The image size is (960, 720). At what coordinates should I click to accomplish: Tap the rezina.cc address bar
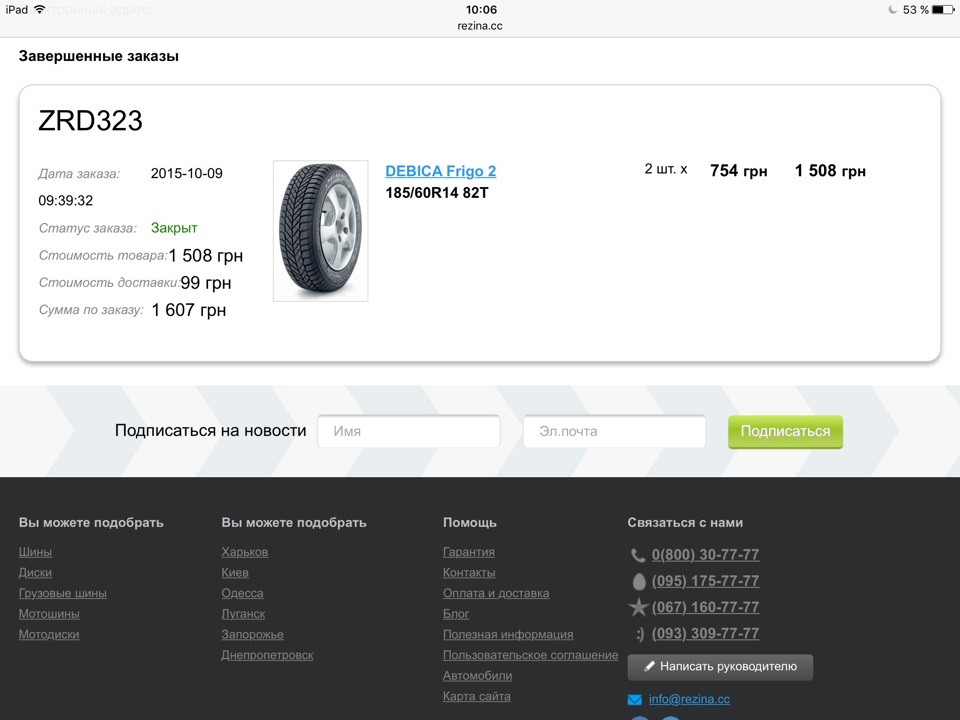point(480,26)
